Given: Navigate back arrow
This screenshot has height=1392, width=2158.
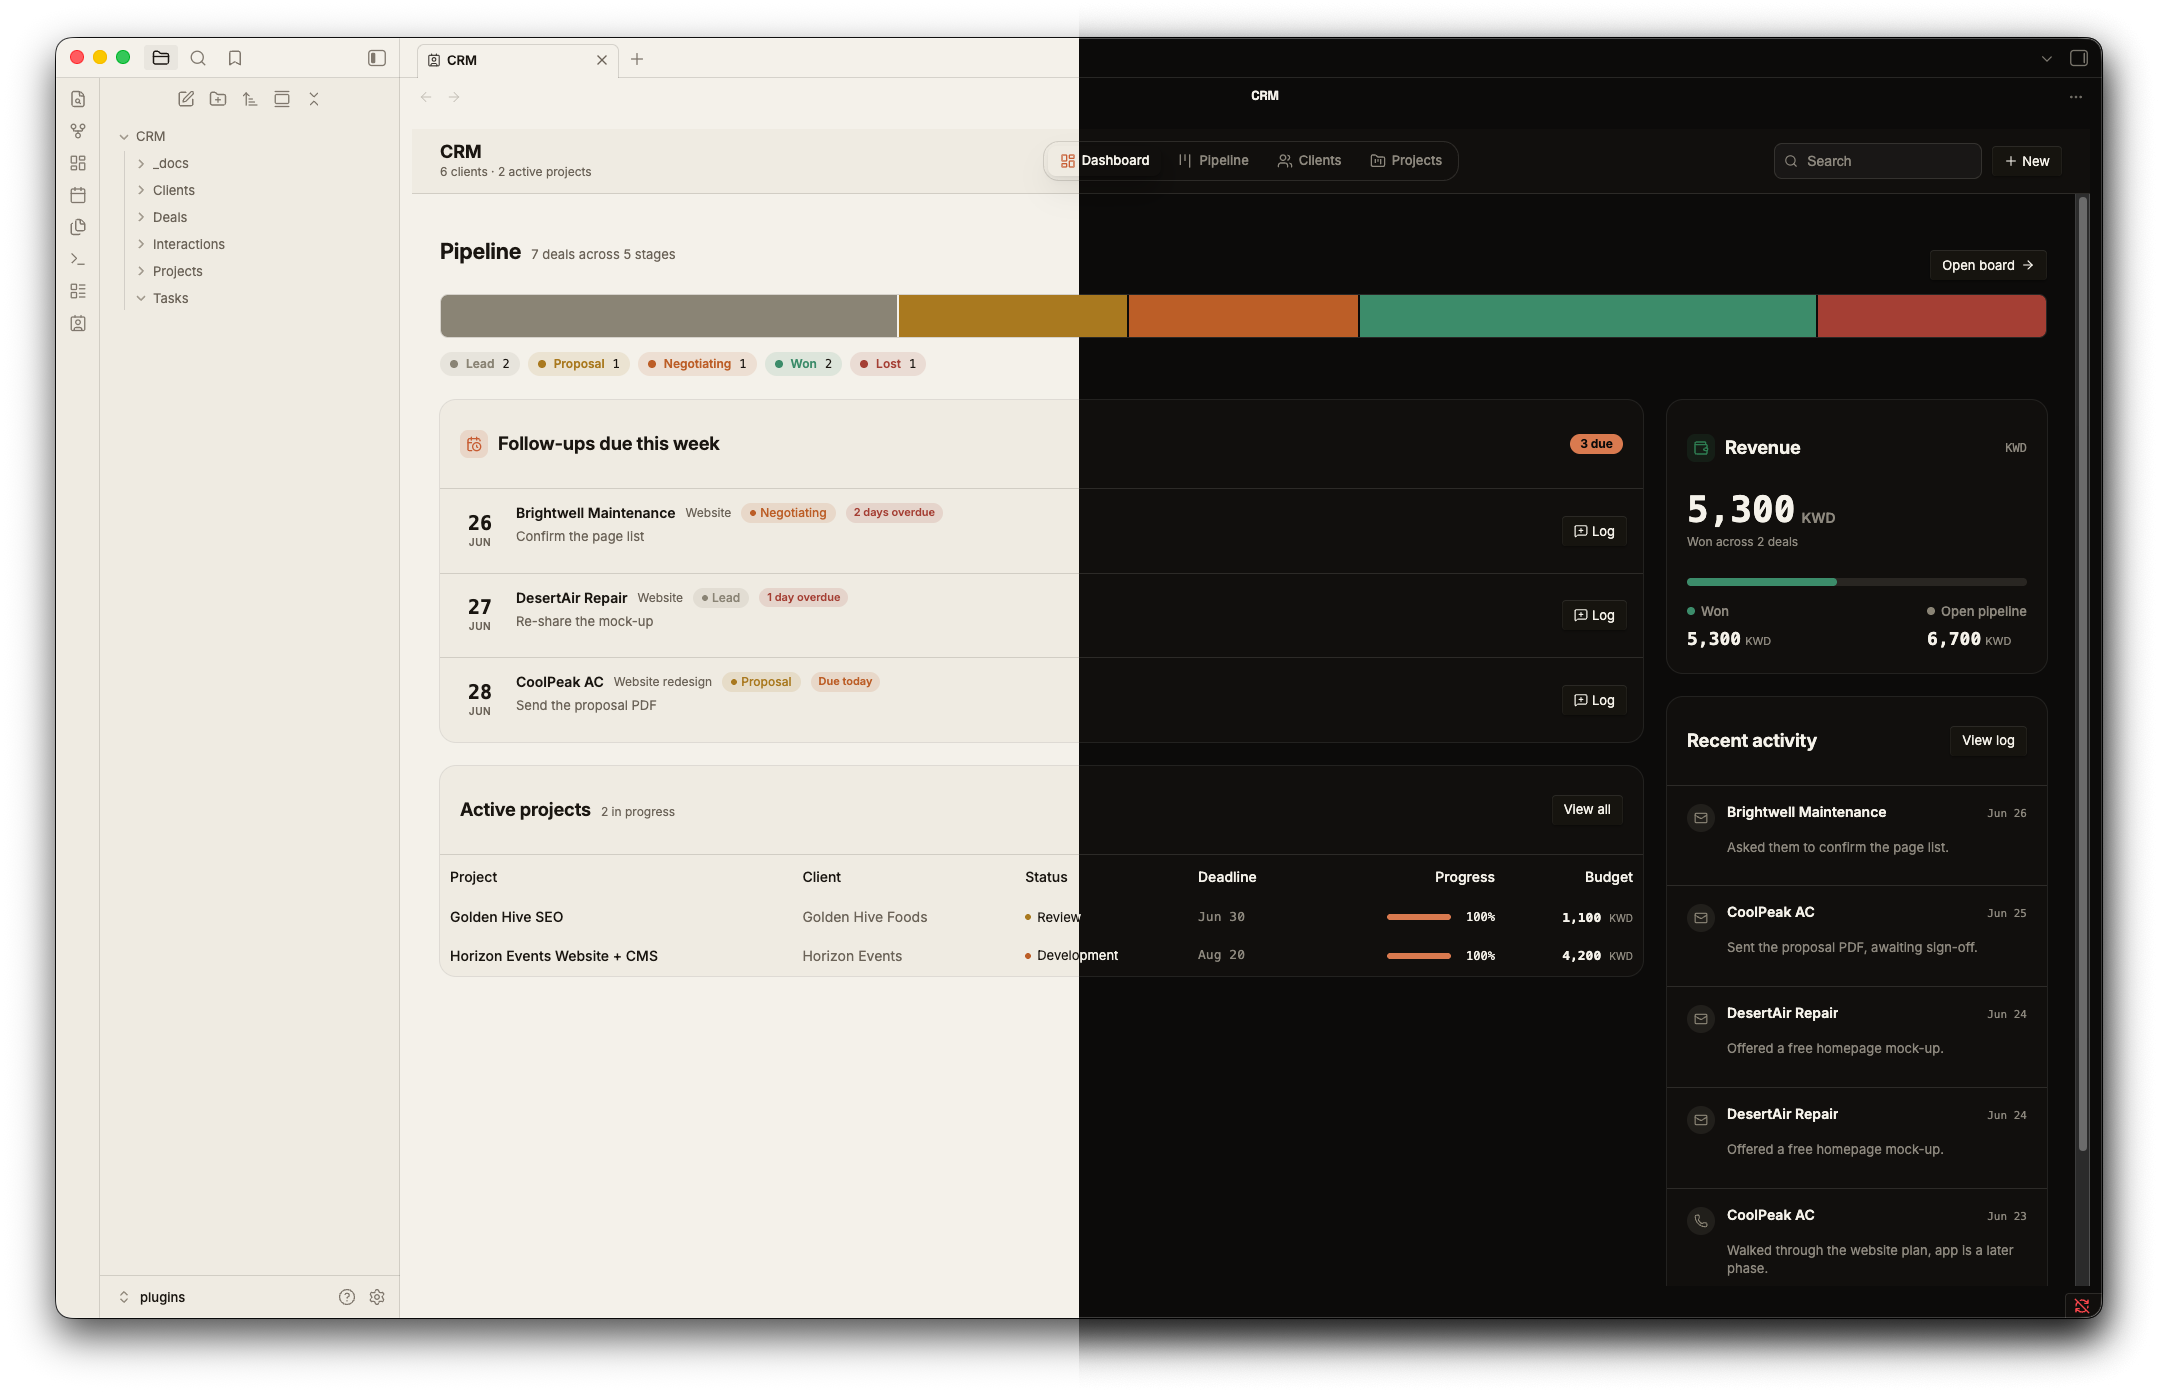Looking at the screenshot, I should pyautogui.click(x=426, y=97).
